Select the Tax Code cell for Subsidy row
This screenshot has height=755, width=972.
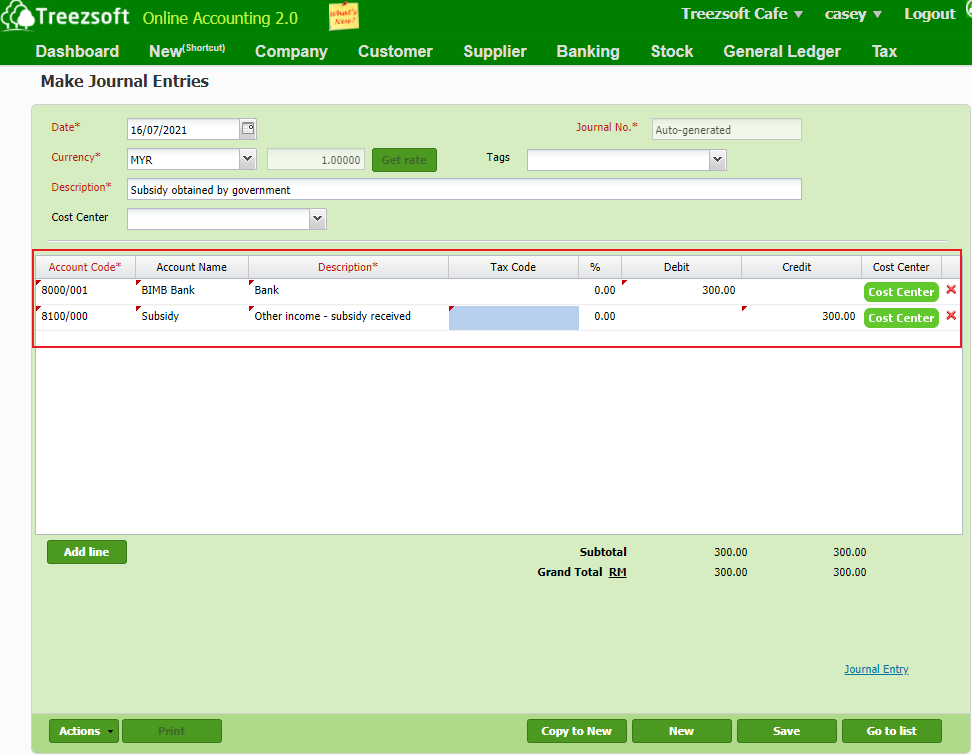pyautogui.click(x=513, y=317)
